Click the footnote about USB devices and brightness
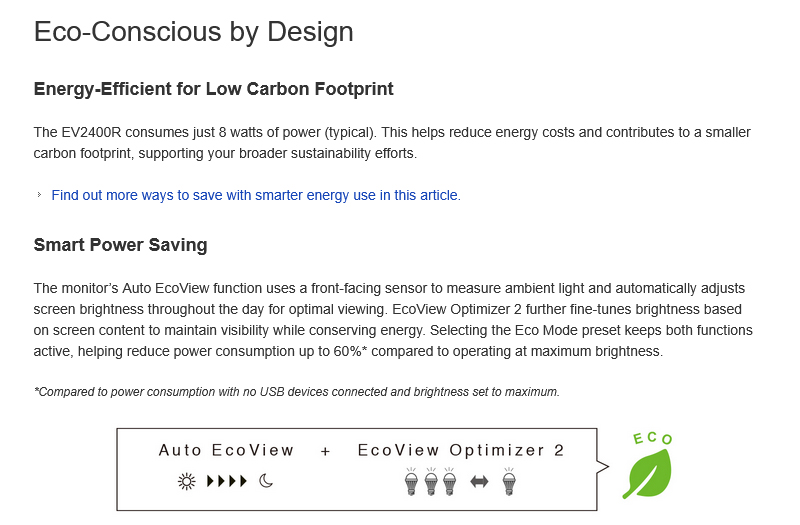 click(x=296, y=391)
